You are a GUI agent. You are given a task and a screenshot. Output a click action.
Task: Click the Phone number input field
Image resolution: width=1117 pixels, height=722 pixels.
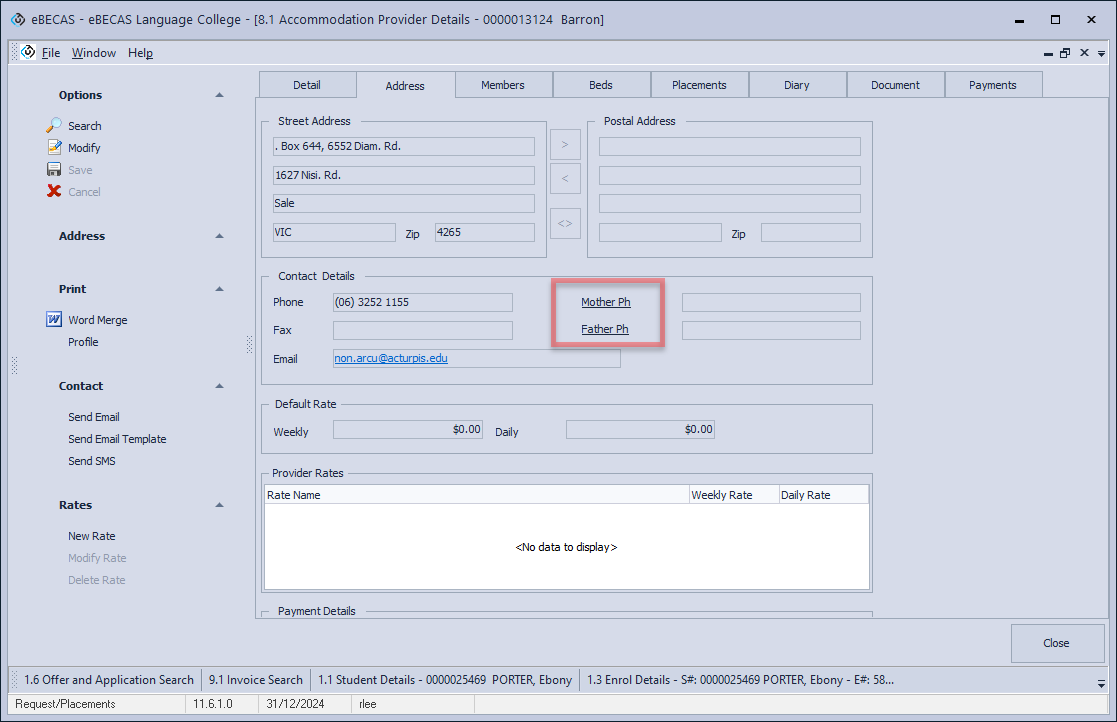coord(422,302)
